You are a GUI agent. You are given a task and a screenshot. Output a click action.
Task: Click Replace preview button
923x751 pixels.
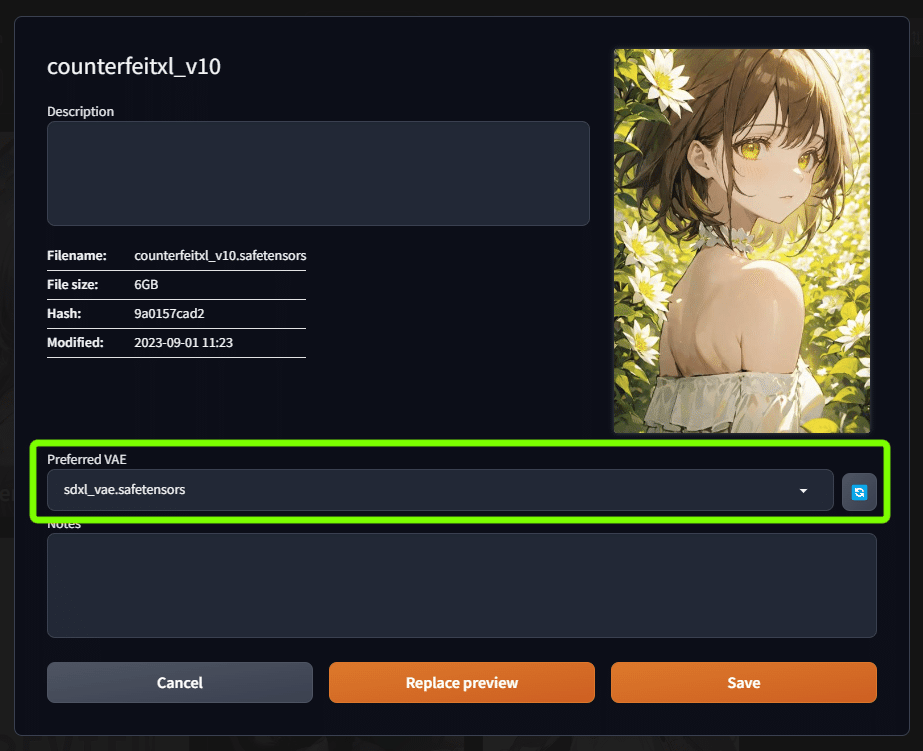tap(462, 683)
